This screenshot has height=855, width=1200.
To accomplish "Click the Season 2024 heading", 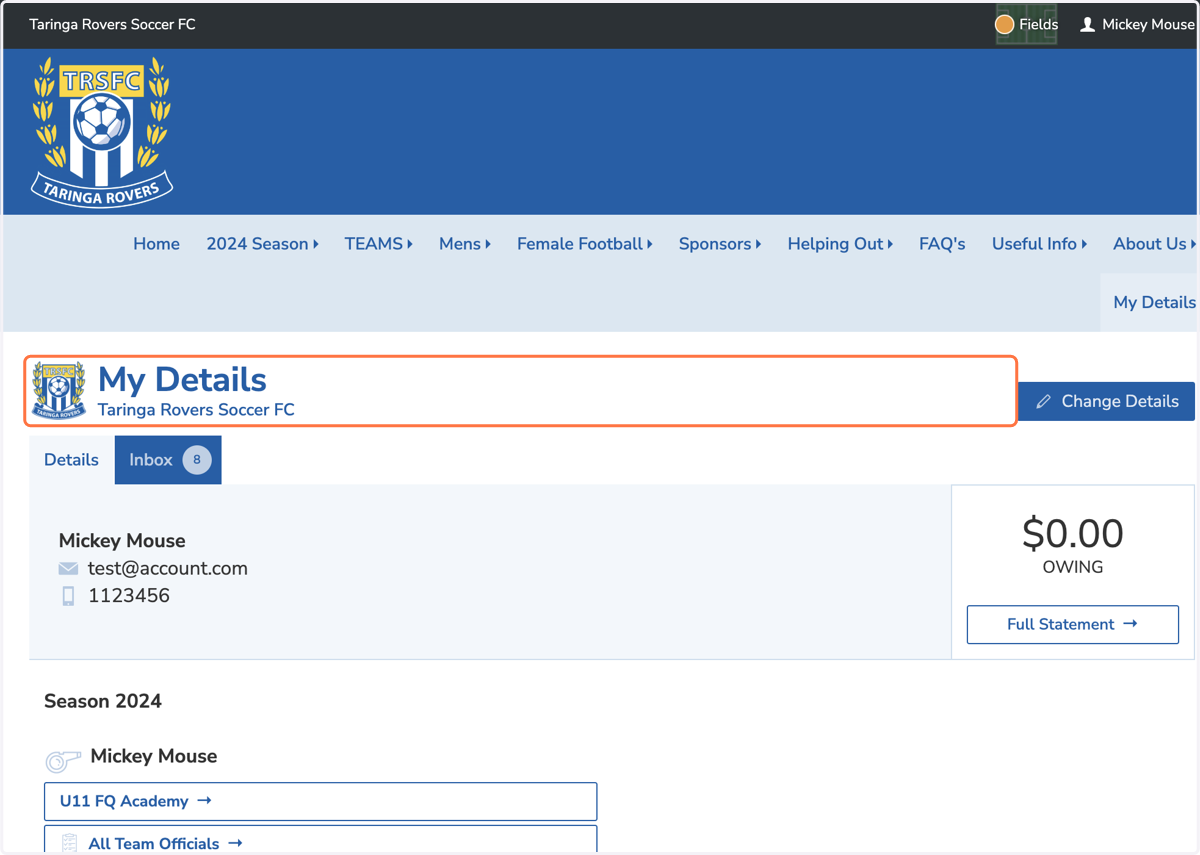I will click(103, 701).
